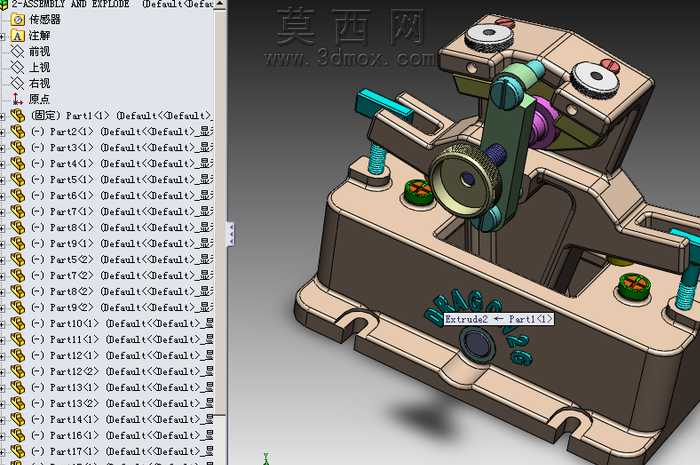Screen dimensions: 700x465
Task: Select the 传感器 tree label
Action: 45,20
